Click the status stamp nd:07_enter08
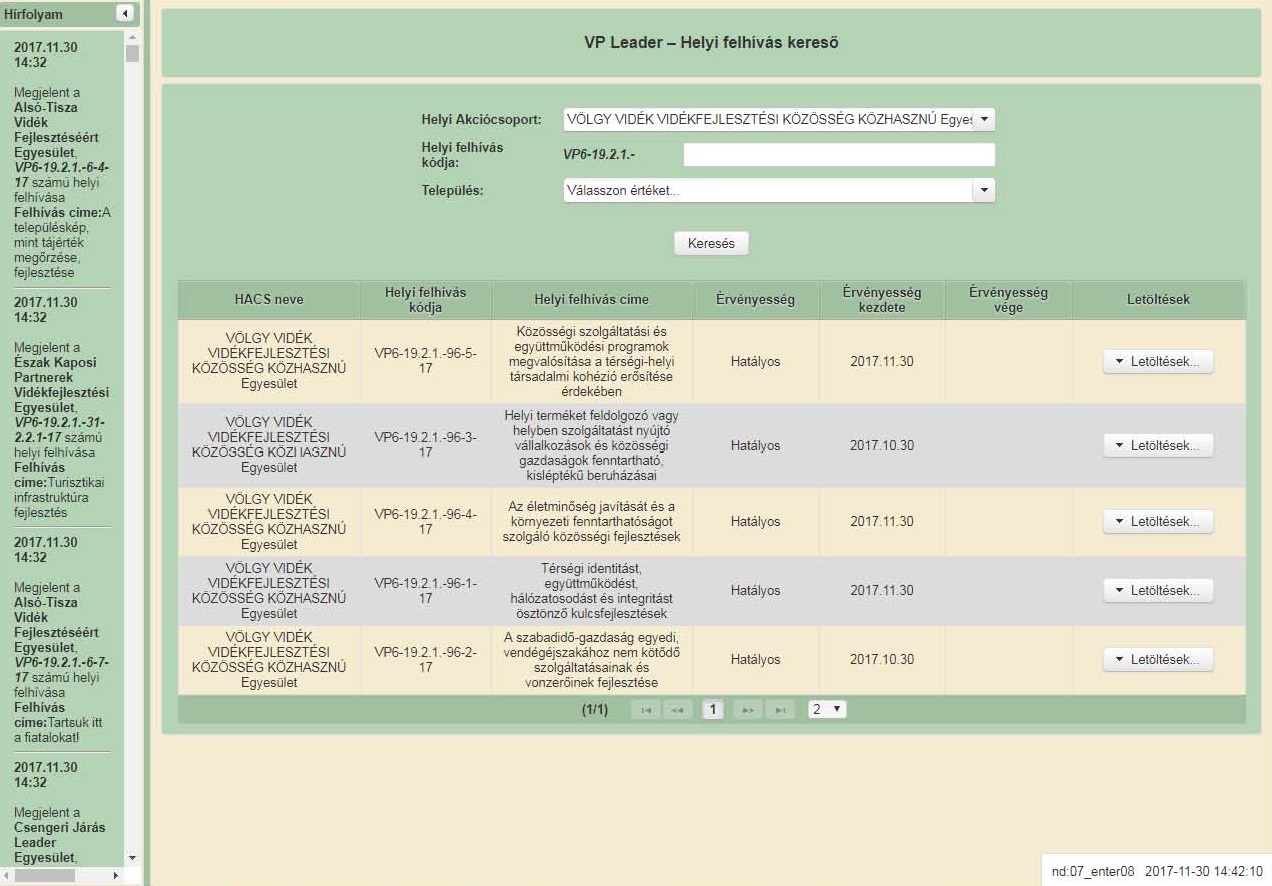The height and width of the screenshot is (886, 1272). 1093,871
